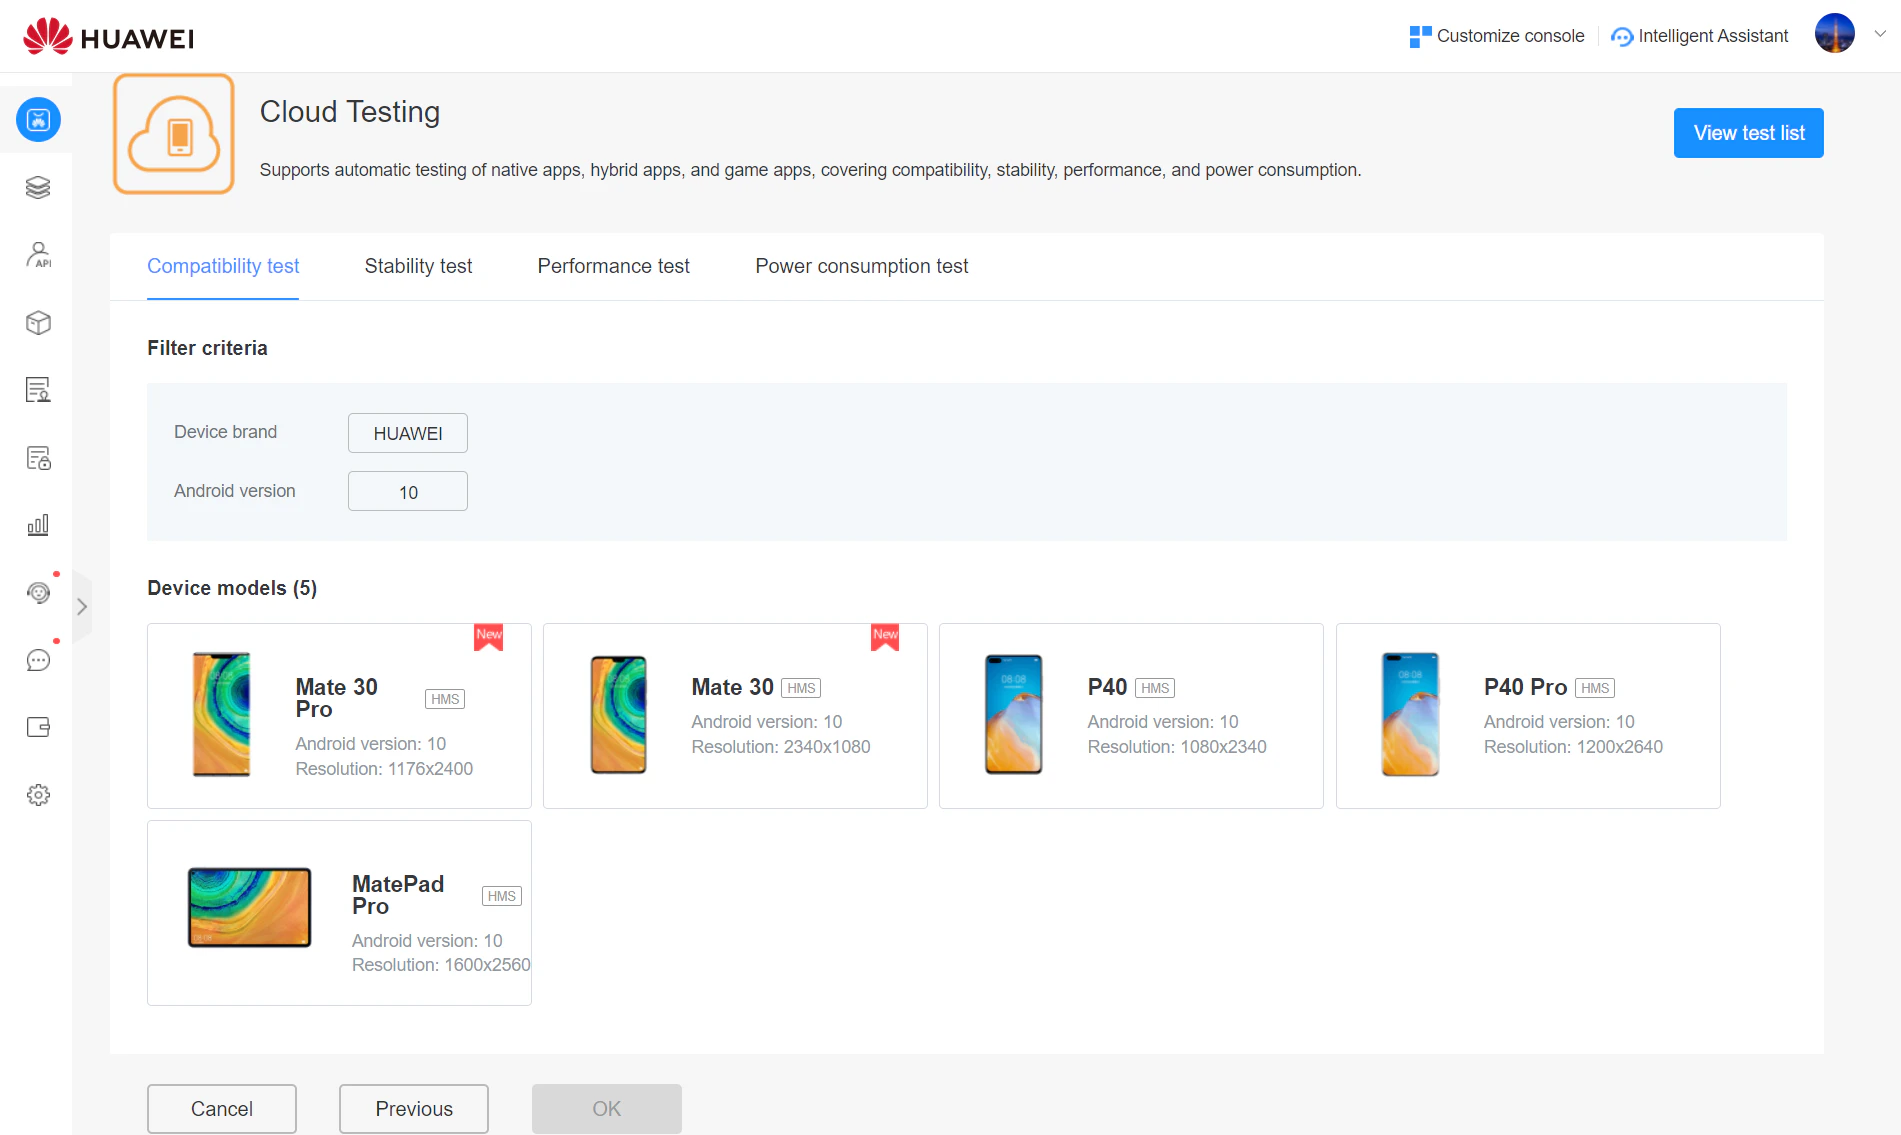Click the P40 Pro phone thumbnail
1901x1135 pixels.
(x=1410, y=714)
